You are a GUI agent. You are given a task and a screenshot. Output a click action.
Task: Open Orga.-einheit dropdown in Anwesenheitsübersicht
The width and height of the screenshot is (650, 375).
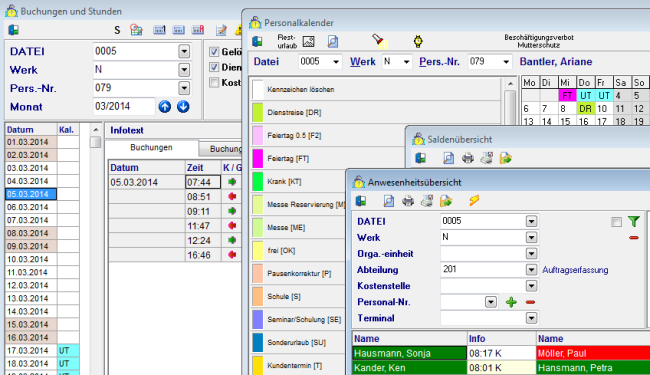(x=531, y=254)
